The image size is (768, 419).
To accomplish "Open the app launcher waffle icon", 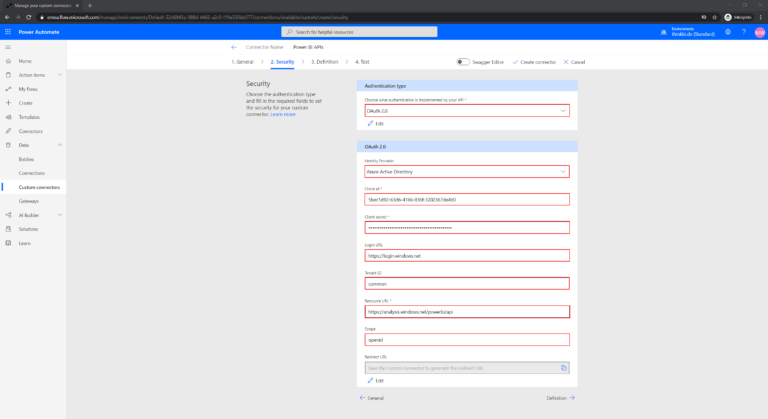I will click(x=8, y=32).
